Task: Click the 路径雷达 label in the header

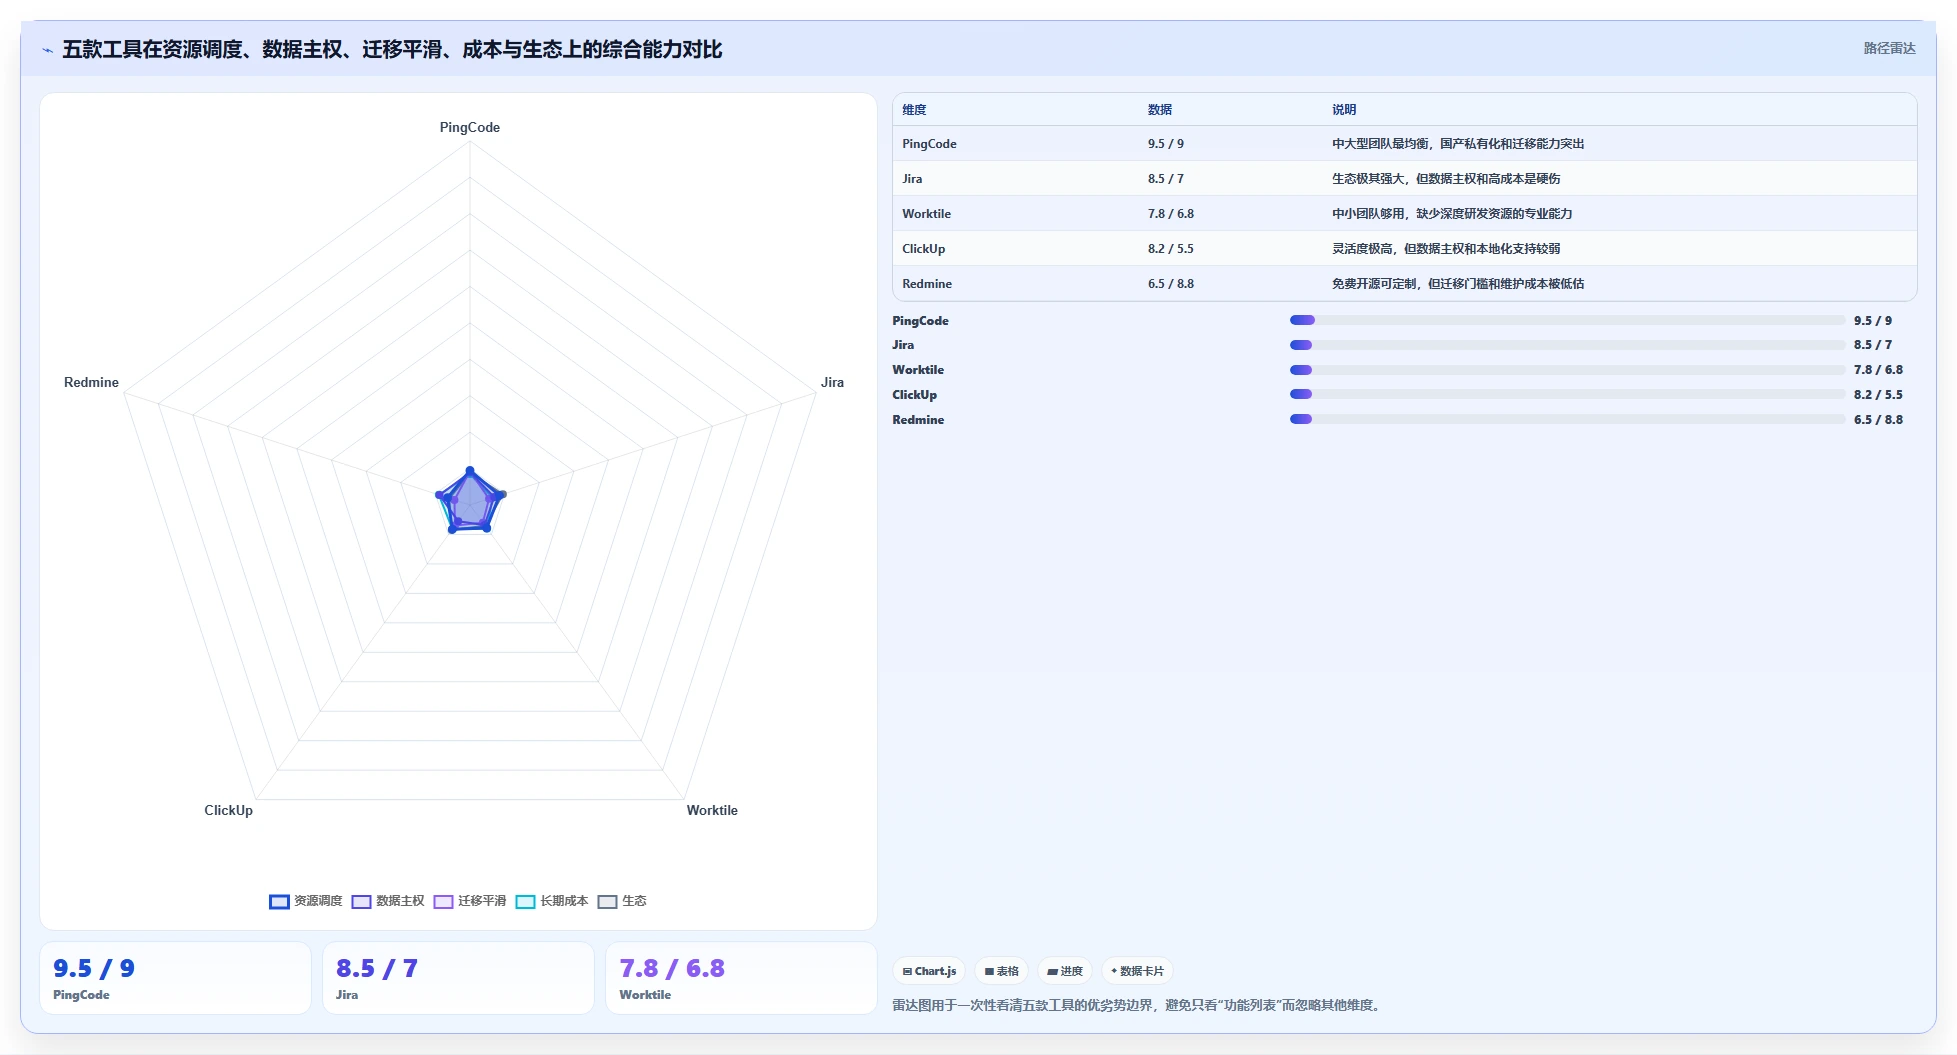Action: pos(1889,48)
